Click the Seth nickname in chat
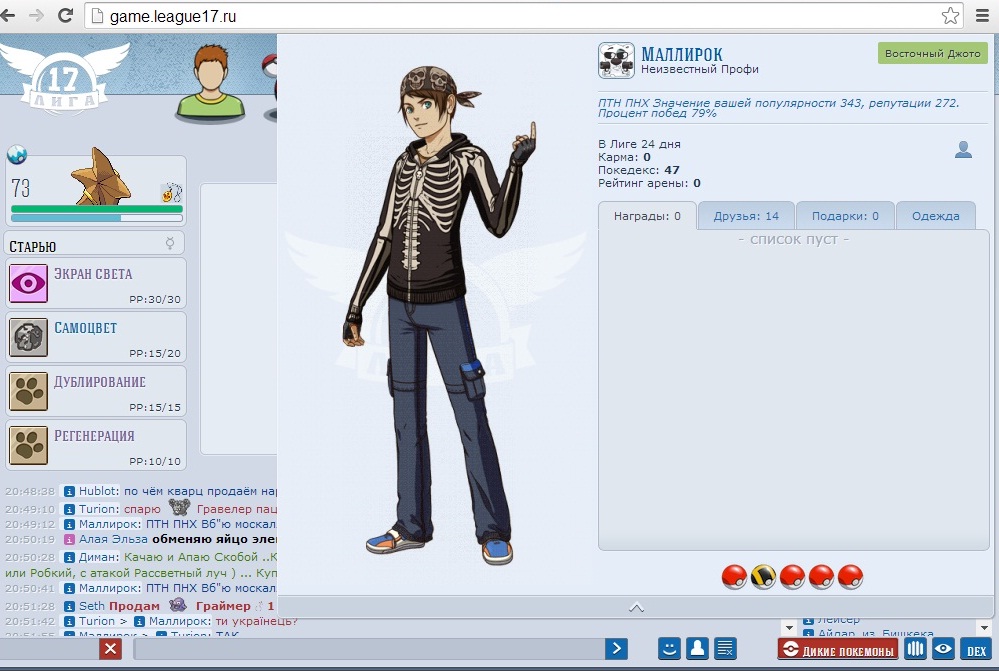Viewport: 999px width, 671px height. 91,606
